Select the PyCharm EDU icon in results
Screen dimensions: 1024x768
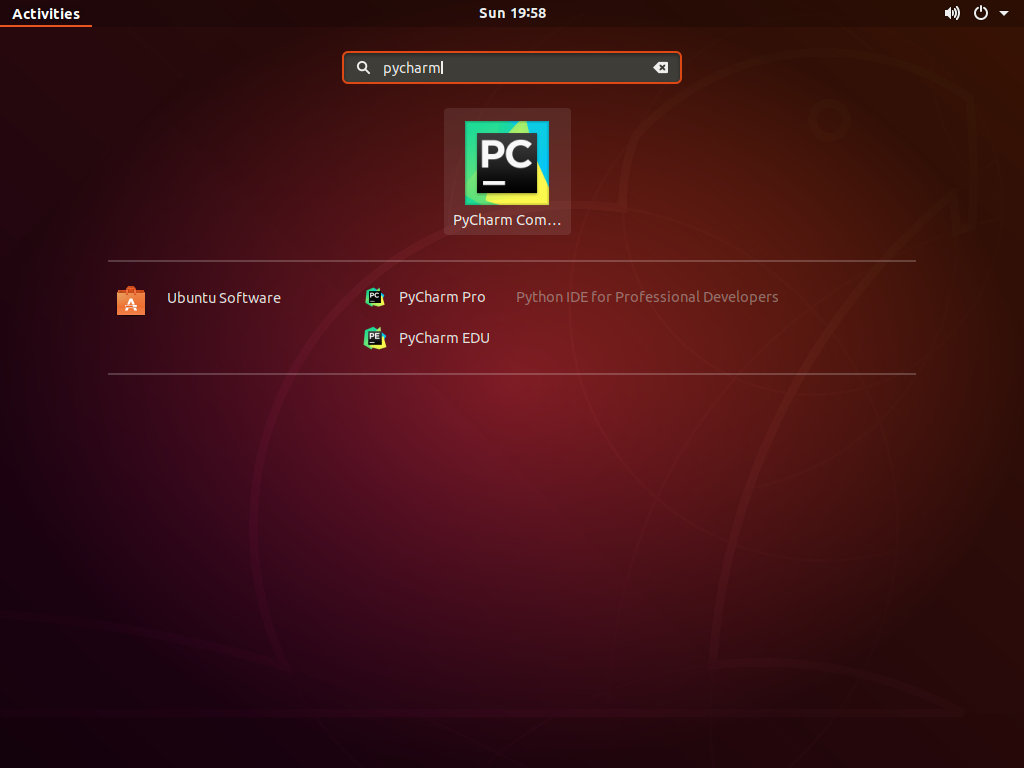point(375,338)
